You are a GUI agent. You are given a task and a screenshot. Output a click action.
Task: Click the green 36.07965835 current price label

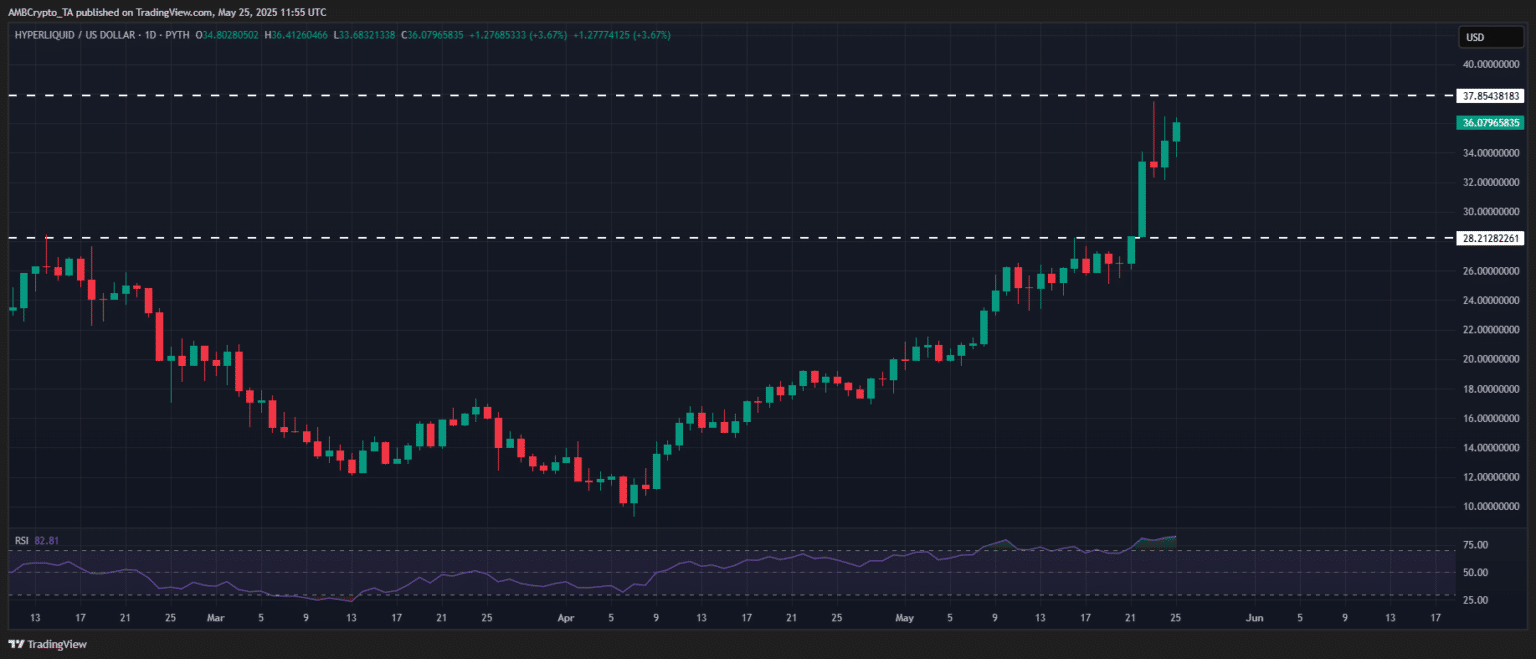(x=1491, y=123)
